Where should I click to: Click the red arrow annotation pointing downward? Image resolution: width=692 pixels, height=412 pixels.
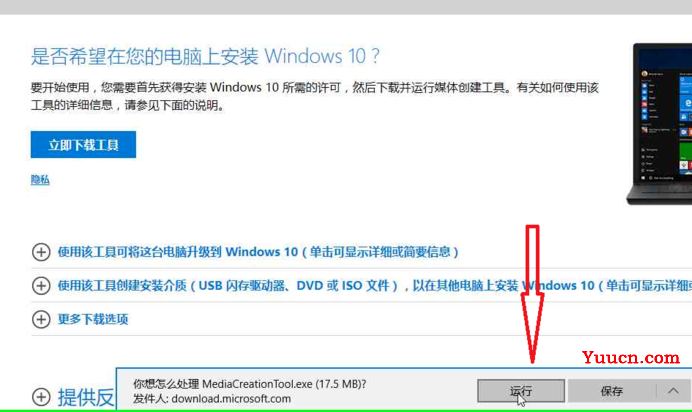pyautogui.click(x=532, y=294)
